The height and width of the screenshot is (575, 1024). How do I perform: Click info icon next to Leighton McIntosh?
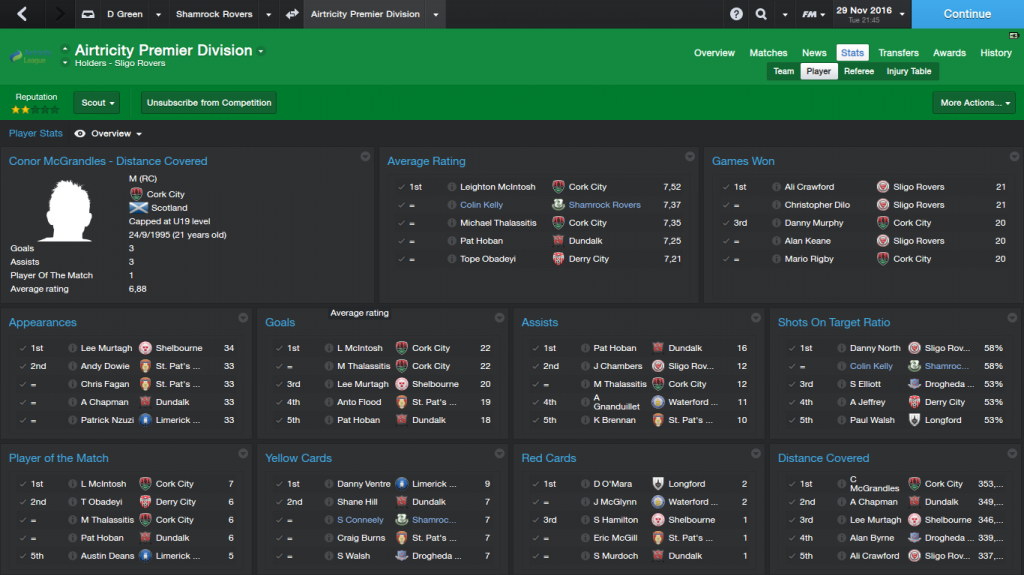click(451, 187)
